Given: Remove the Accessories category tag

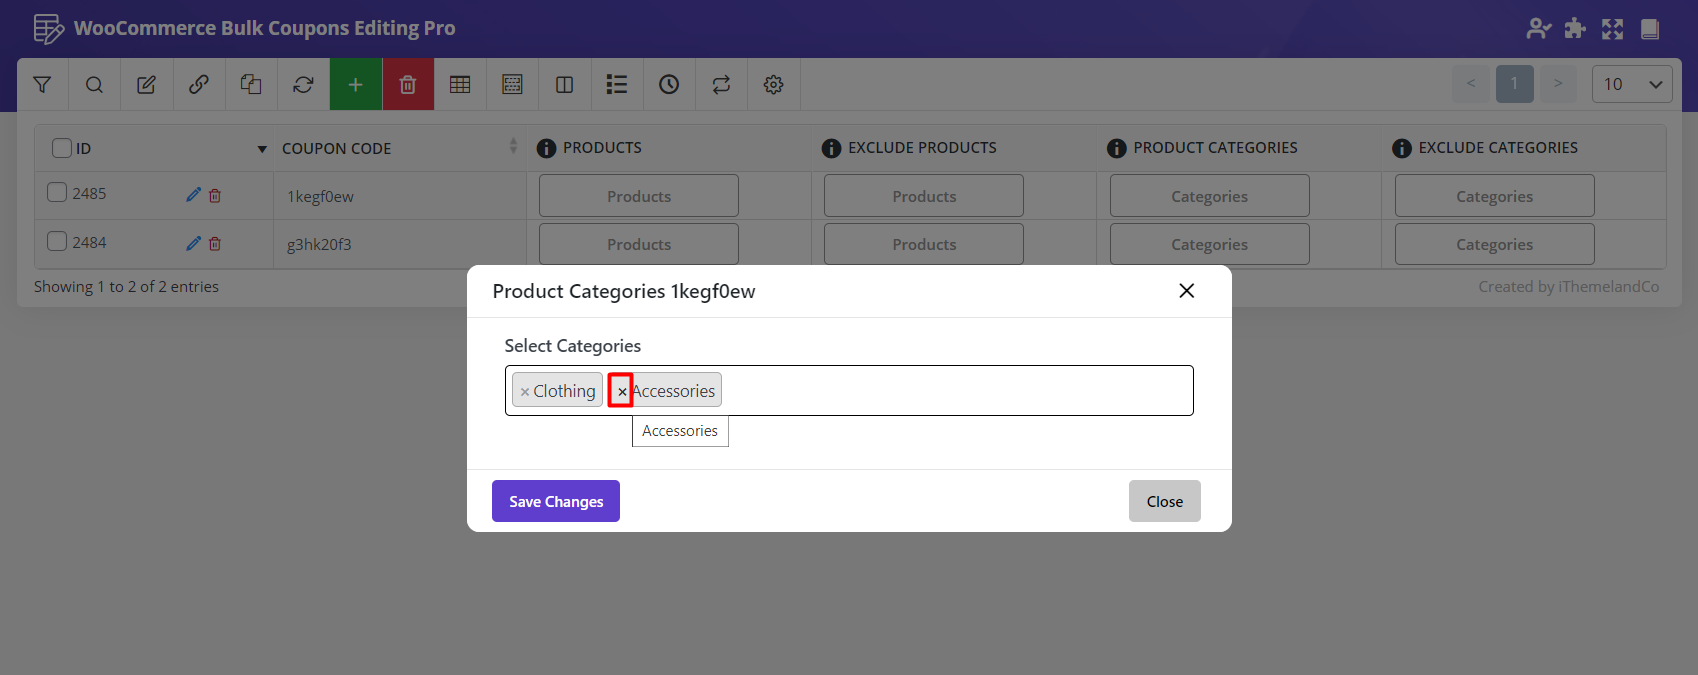Looking at the screenshot, I should pos(621,391).
